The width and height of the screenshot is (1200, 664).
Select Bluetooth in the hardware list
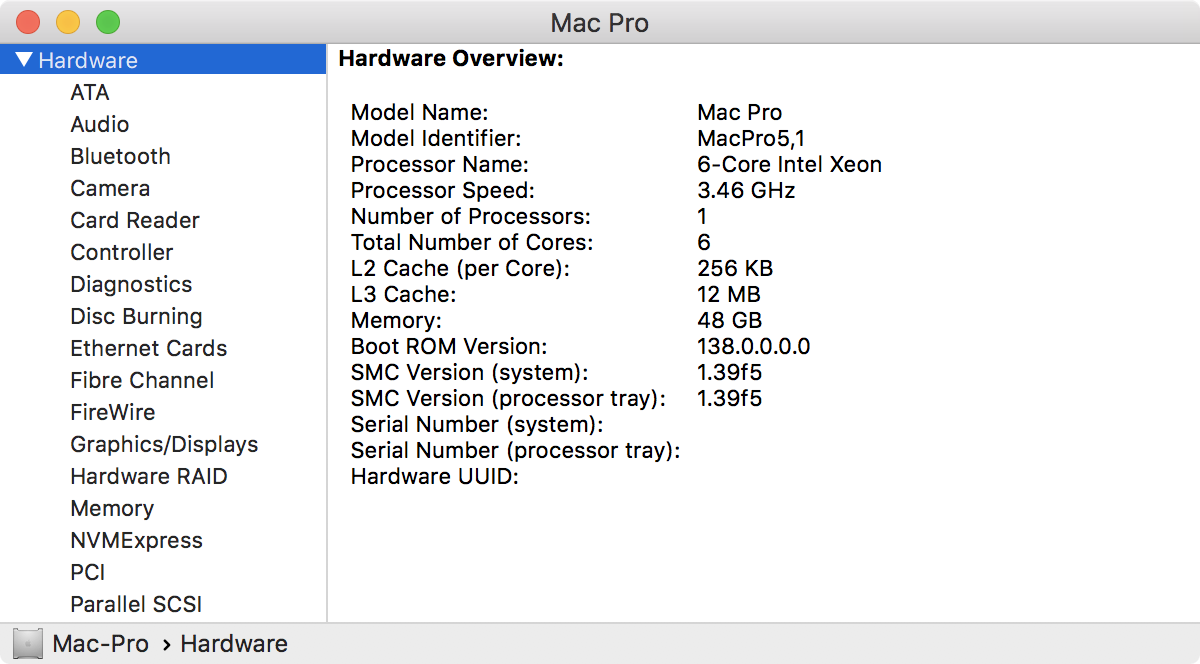point(121,156)
